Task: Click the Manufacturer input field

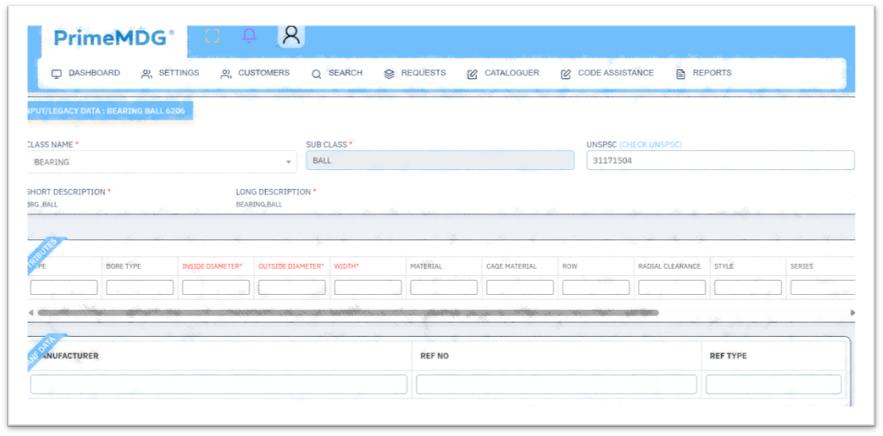Action: [219, 385]
